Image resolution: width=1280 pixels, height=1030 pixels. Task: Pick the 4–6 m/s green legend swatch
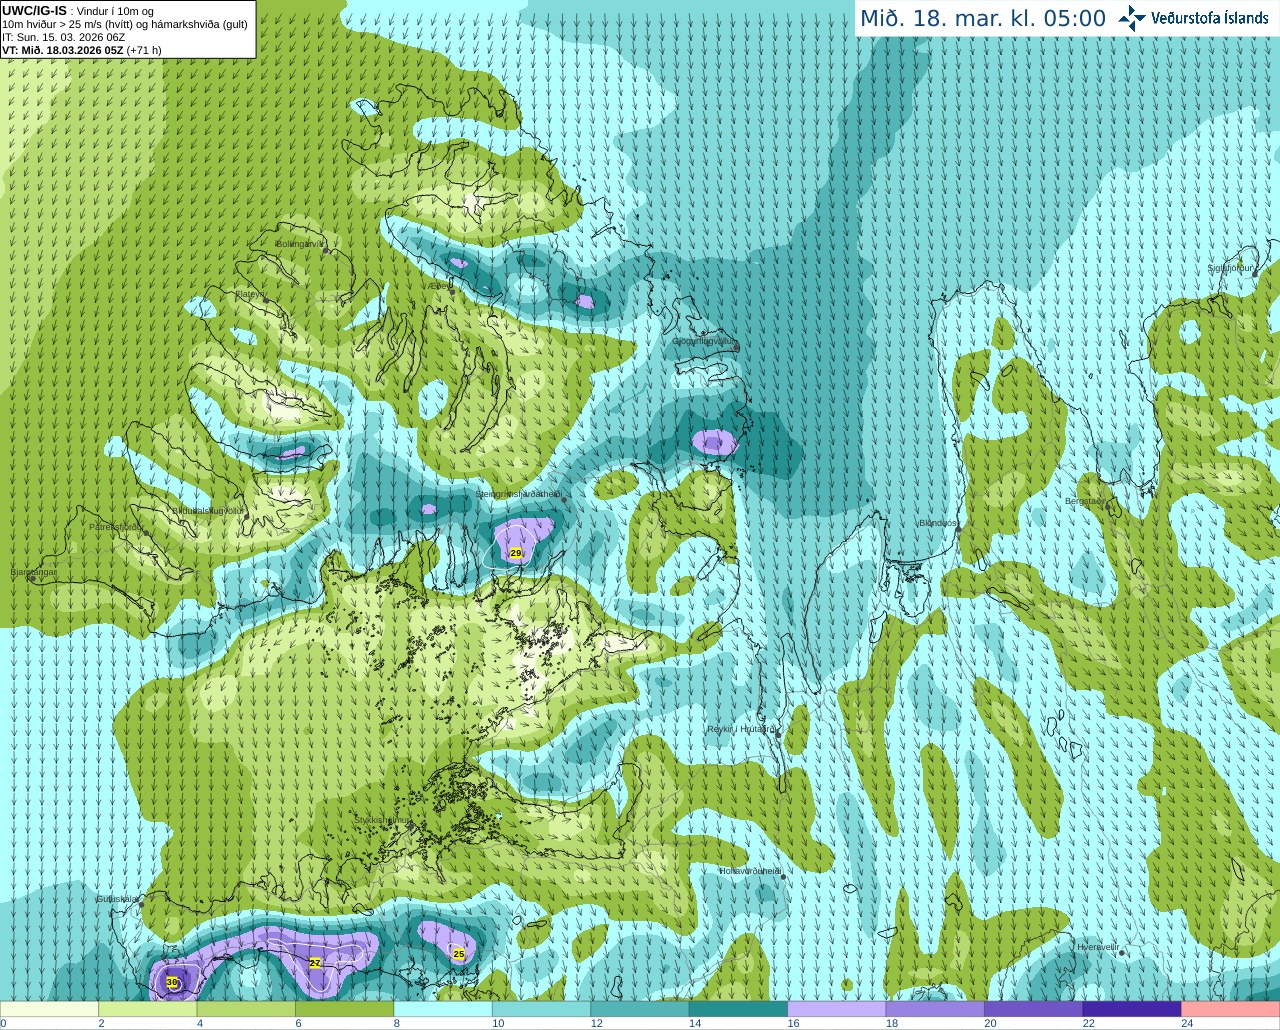[x=246, y=1009]
